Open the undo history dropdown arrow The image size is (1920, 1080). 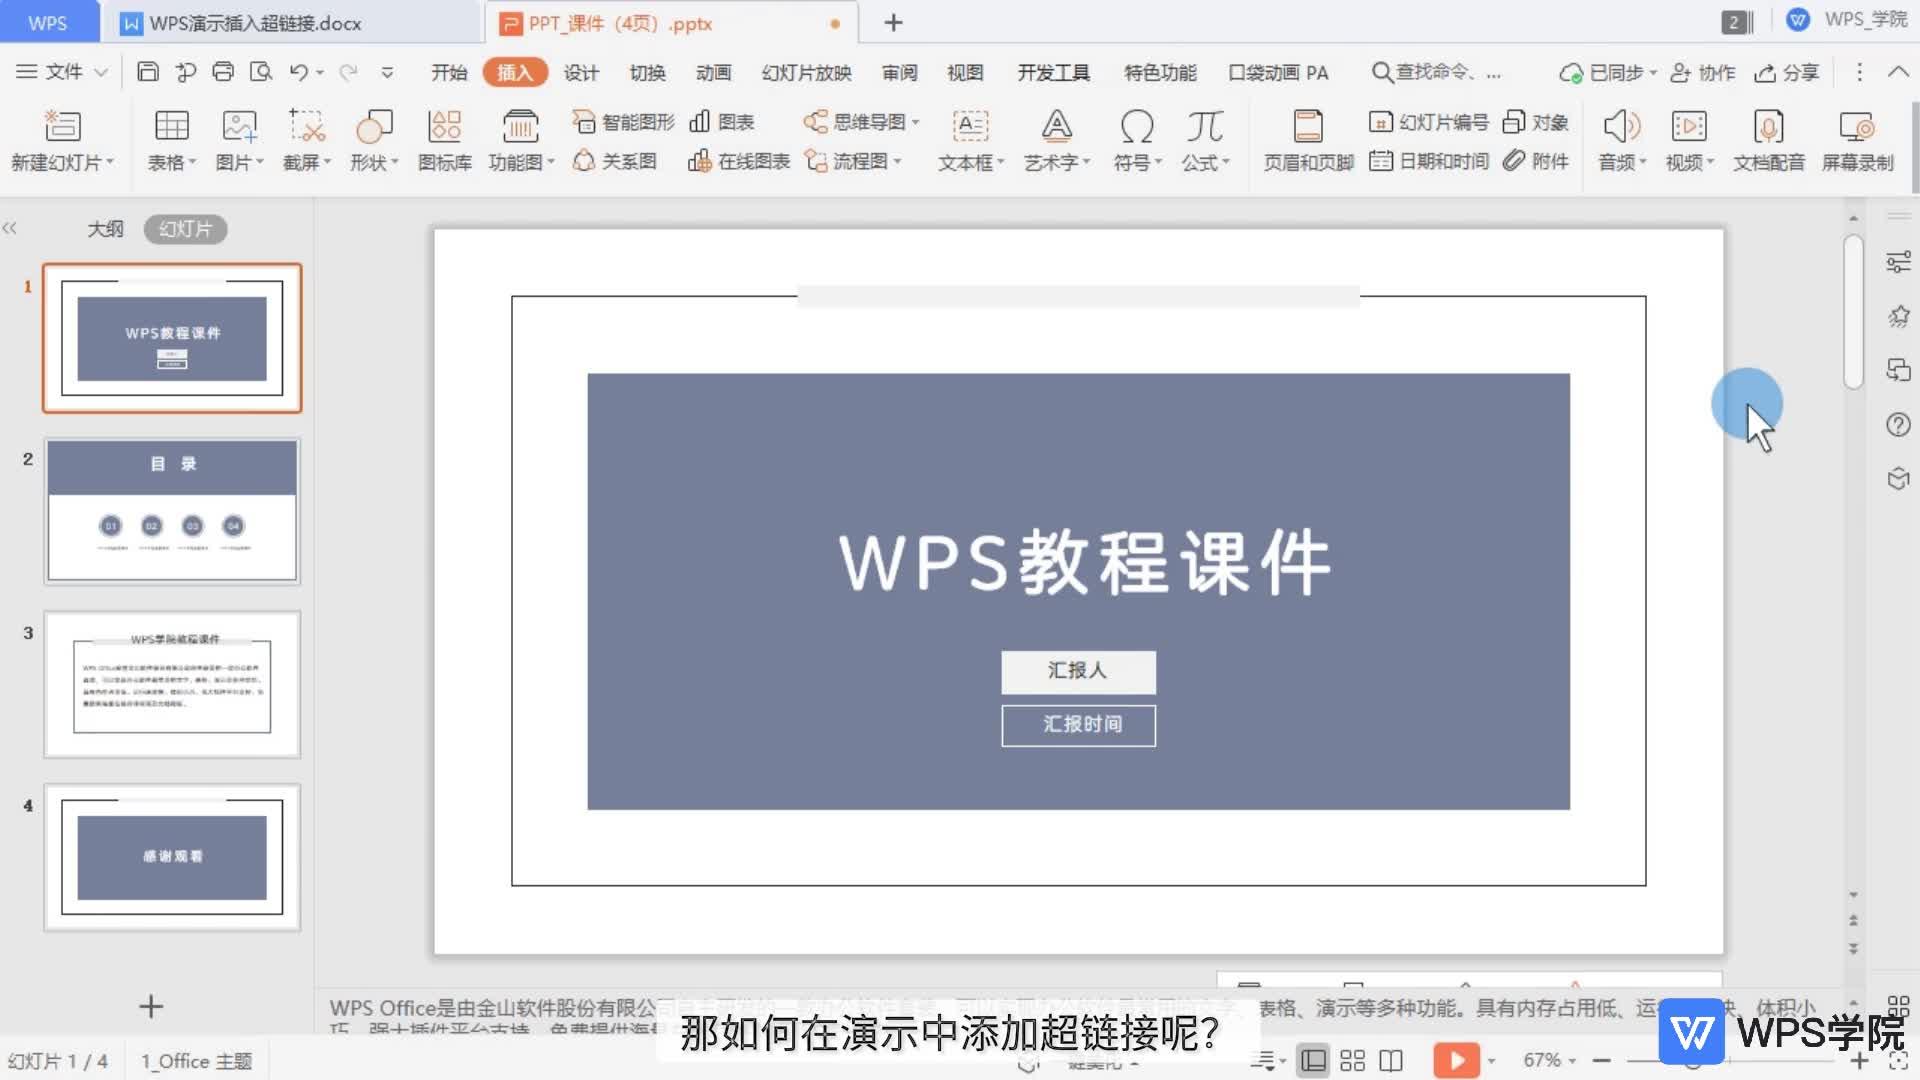tap(320, 72)
